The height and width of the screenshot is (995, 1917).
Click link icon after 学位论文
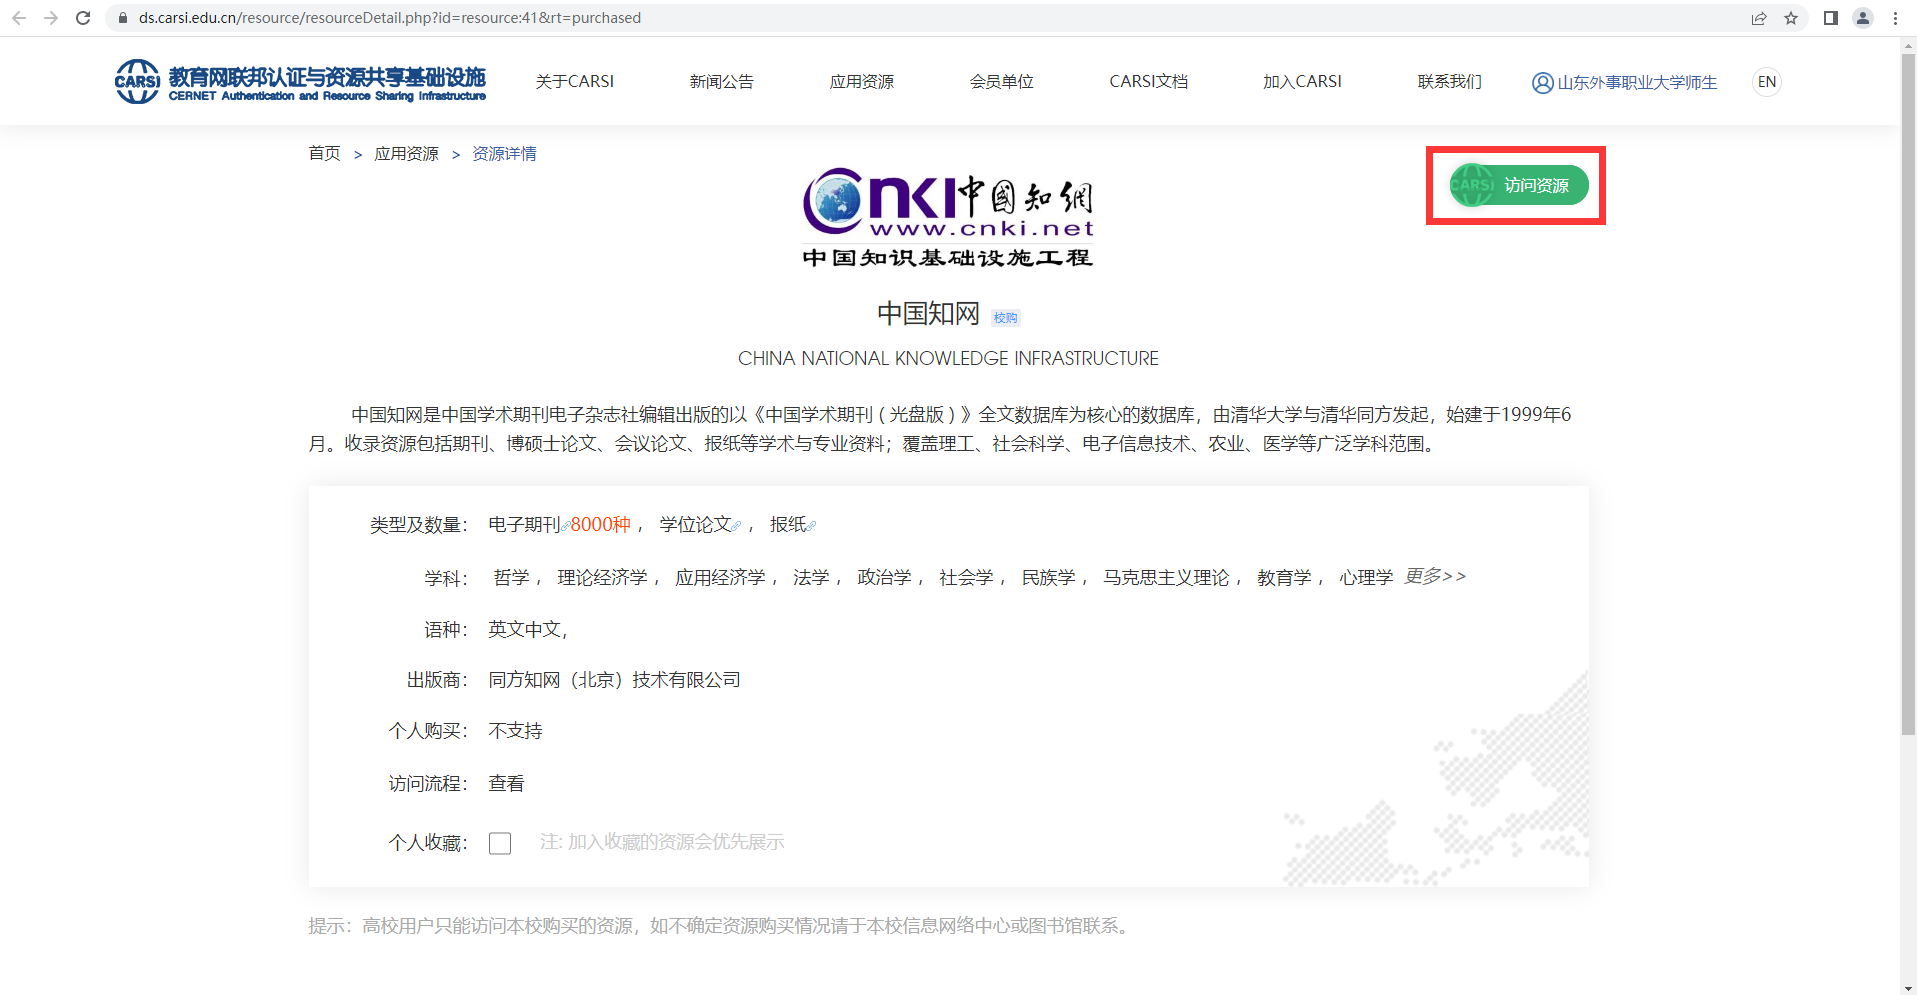tap(737, 526)
